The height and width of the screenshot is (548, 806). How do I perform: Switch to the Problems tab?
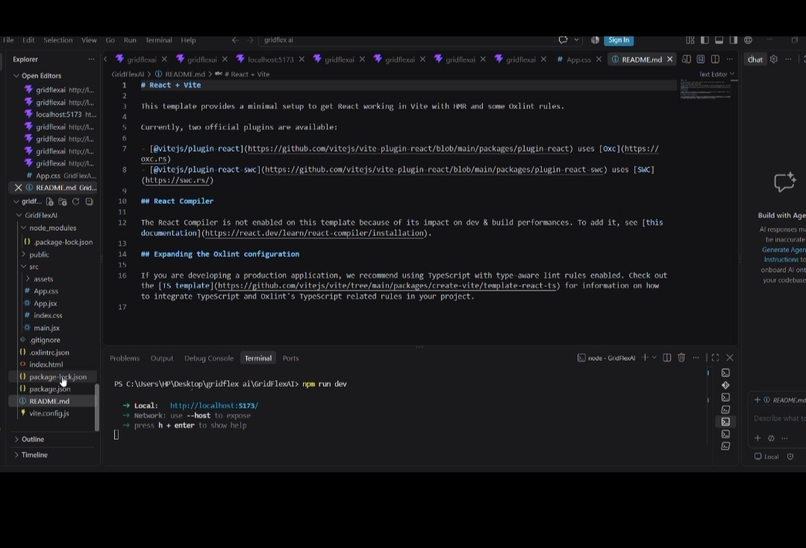124,358
